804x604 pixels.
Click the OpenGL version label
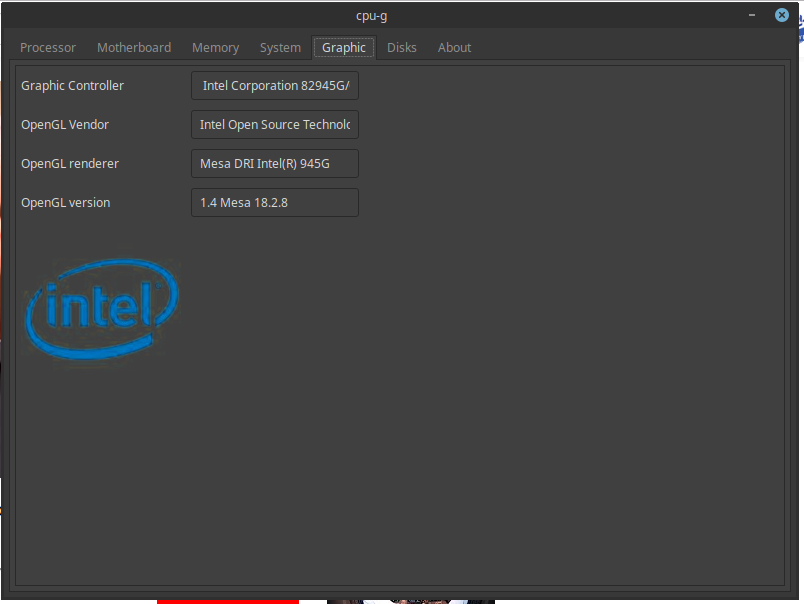coord(66,203)
